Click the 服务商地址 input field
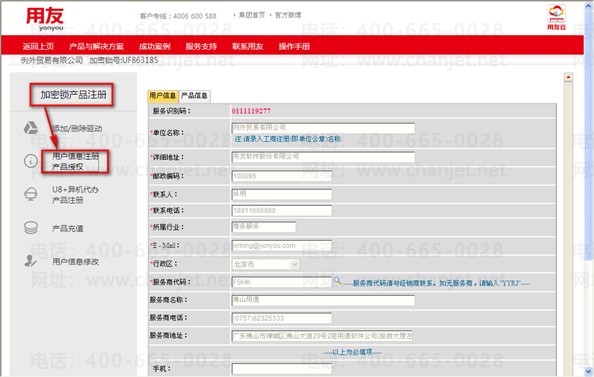The height and width of the screenshot is (377, 594). [x=322, y=336]
